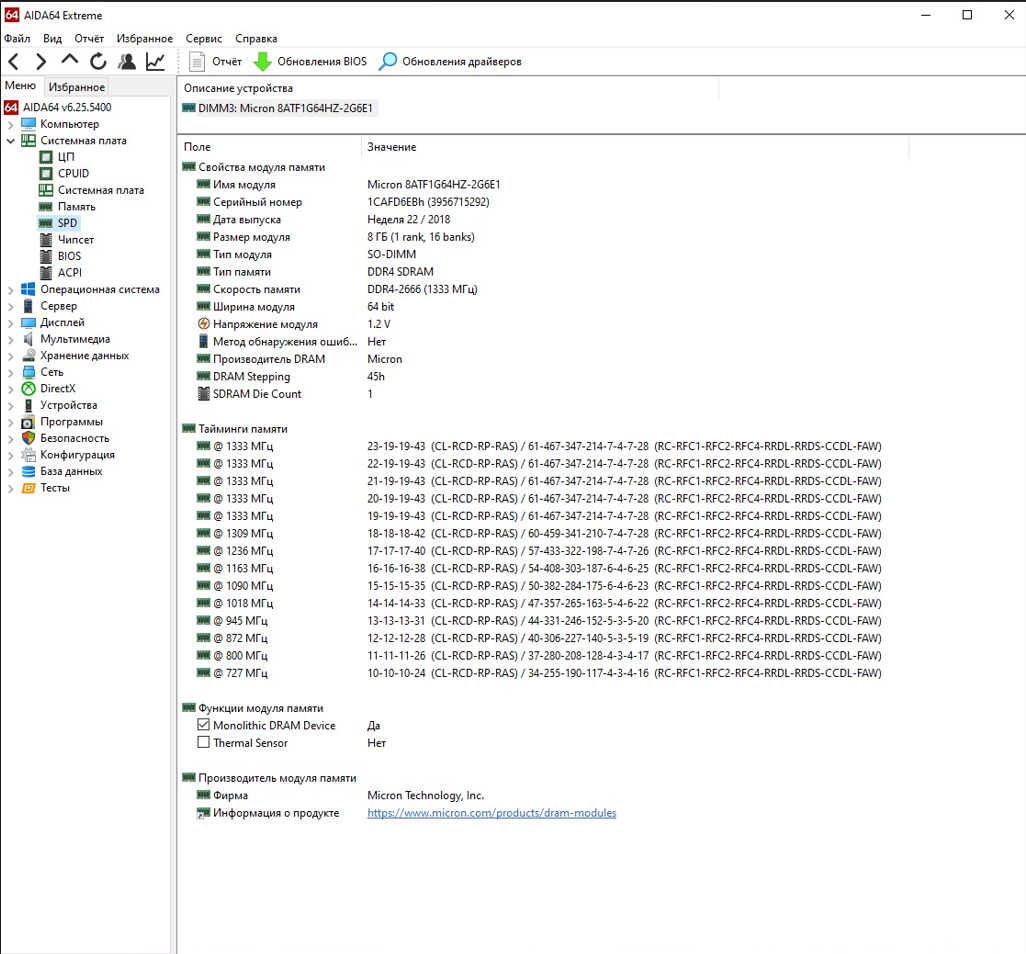
Task: Select AIDA64 v6.25.5400 root tree node
Action: pos(58,107)
